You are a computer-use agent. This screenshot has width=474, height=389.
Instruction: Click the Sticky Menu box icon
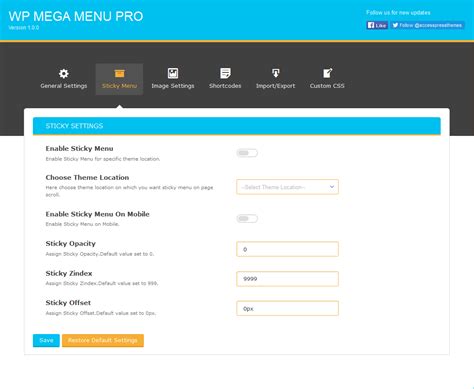click(x=119, y=73)
